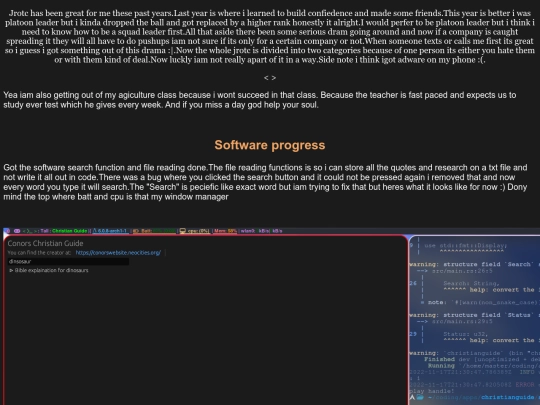Click the paragraph starting 'Got the software search'
540x405 pixels.
click(x=265, y=182)
